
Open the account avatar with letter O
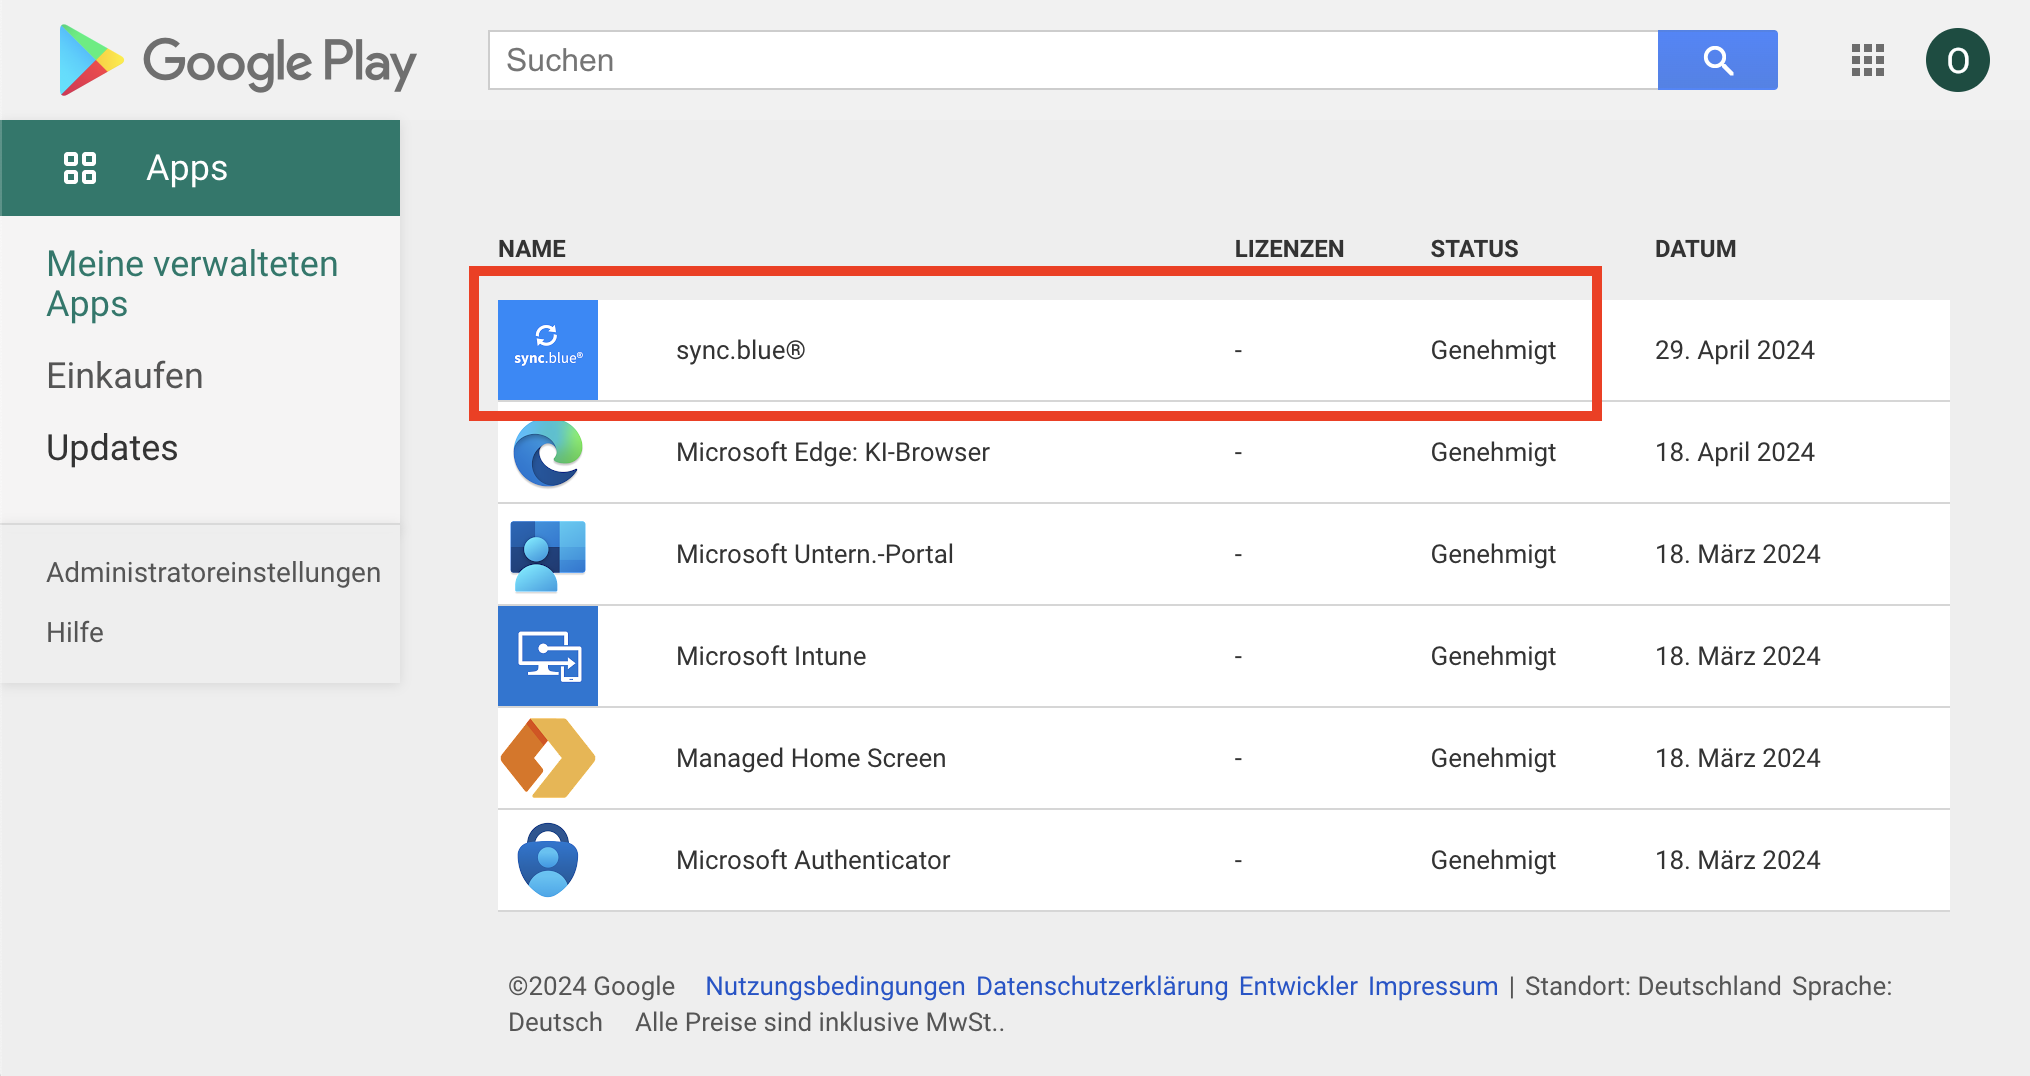(1957, 60)
